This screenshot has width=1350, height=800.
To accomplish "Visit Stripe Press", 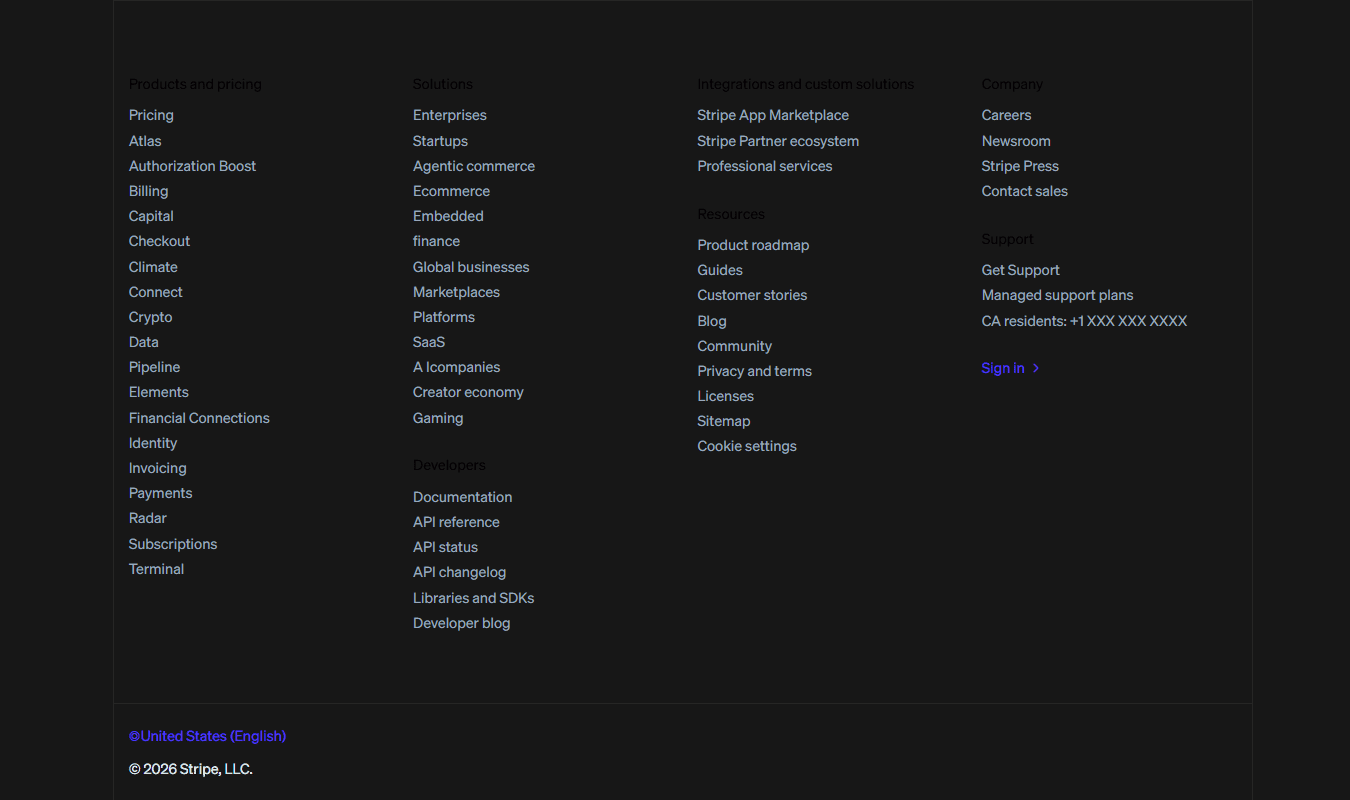I will pos(1020,166).
